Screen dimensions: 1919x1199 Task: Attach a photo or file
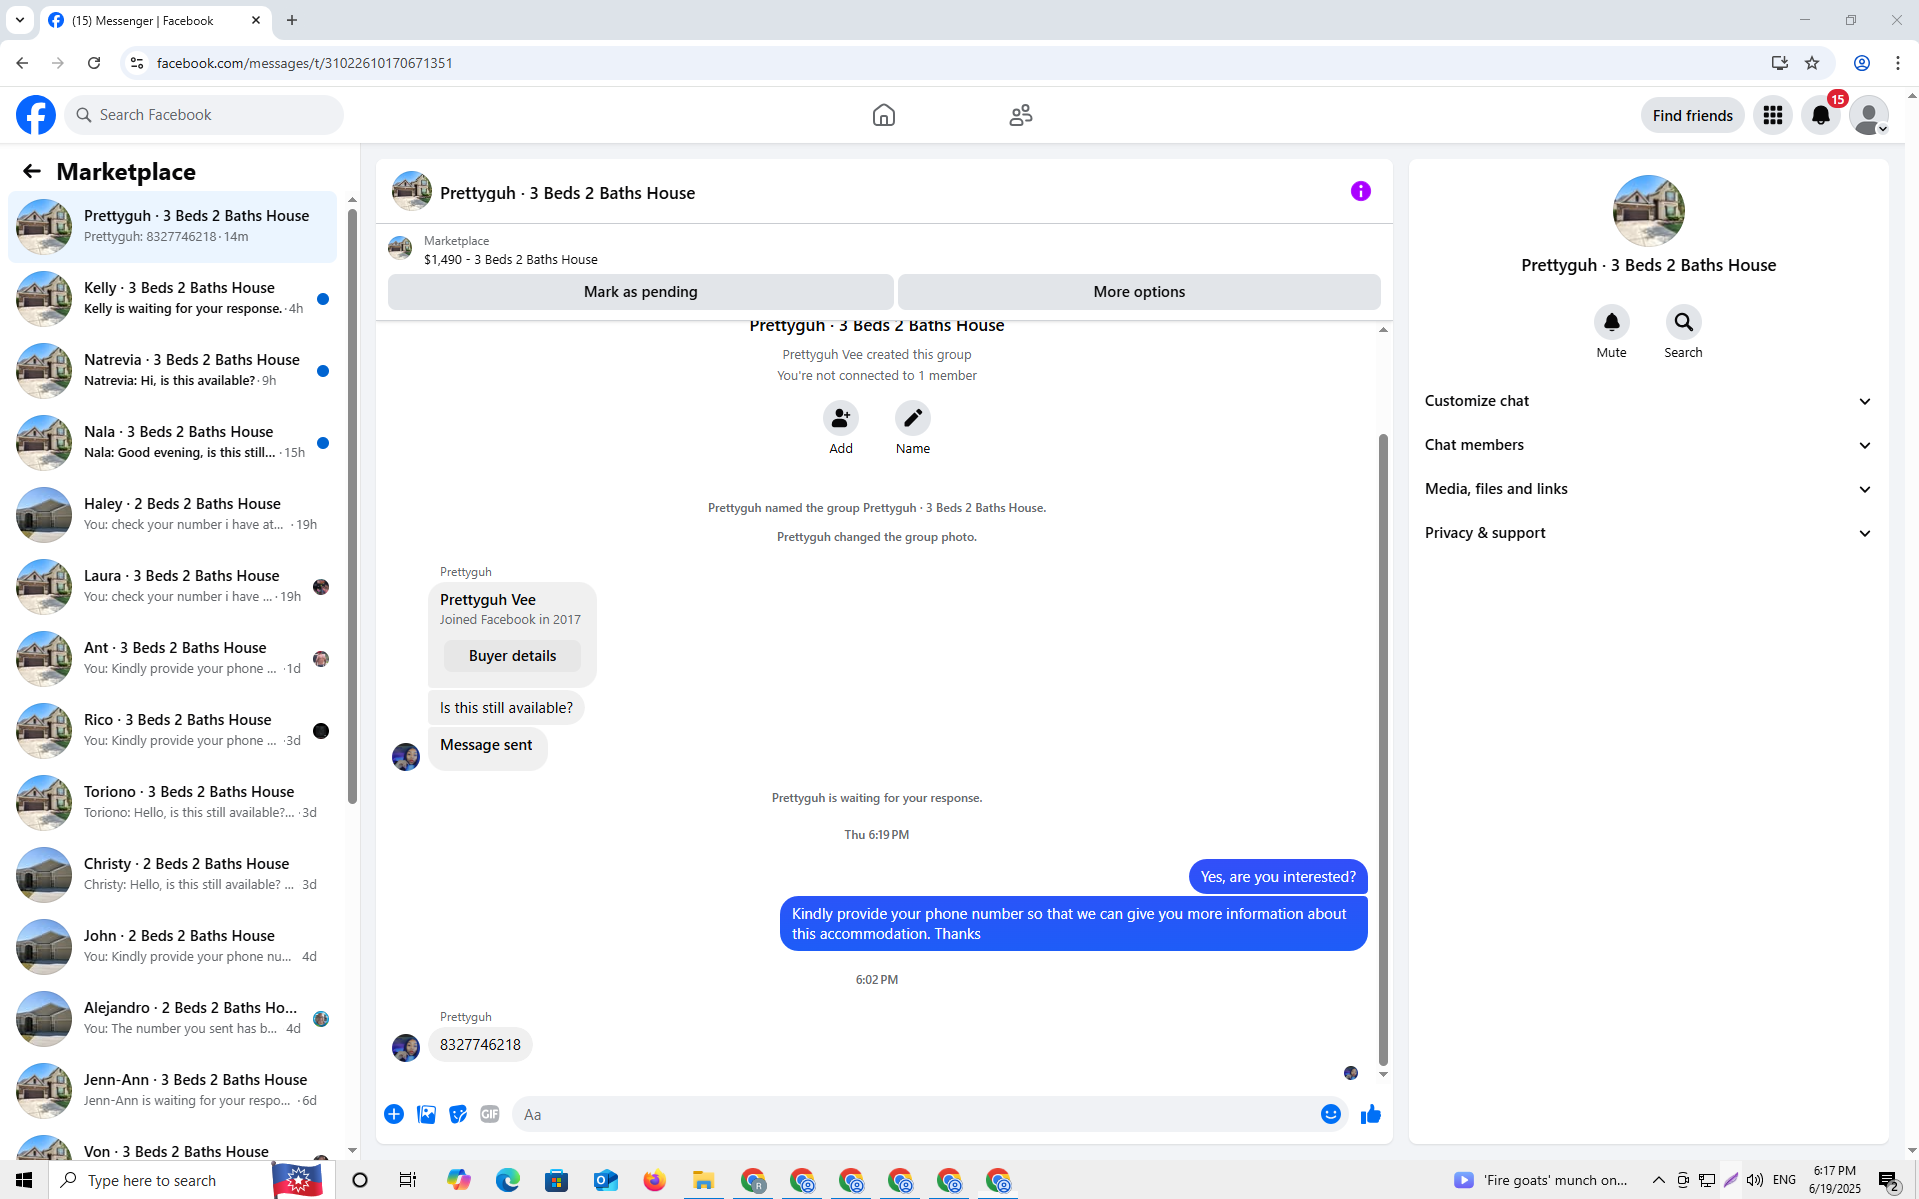click(x=426, y=1114)
